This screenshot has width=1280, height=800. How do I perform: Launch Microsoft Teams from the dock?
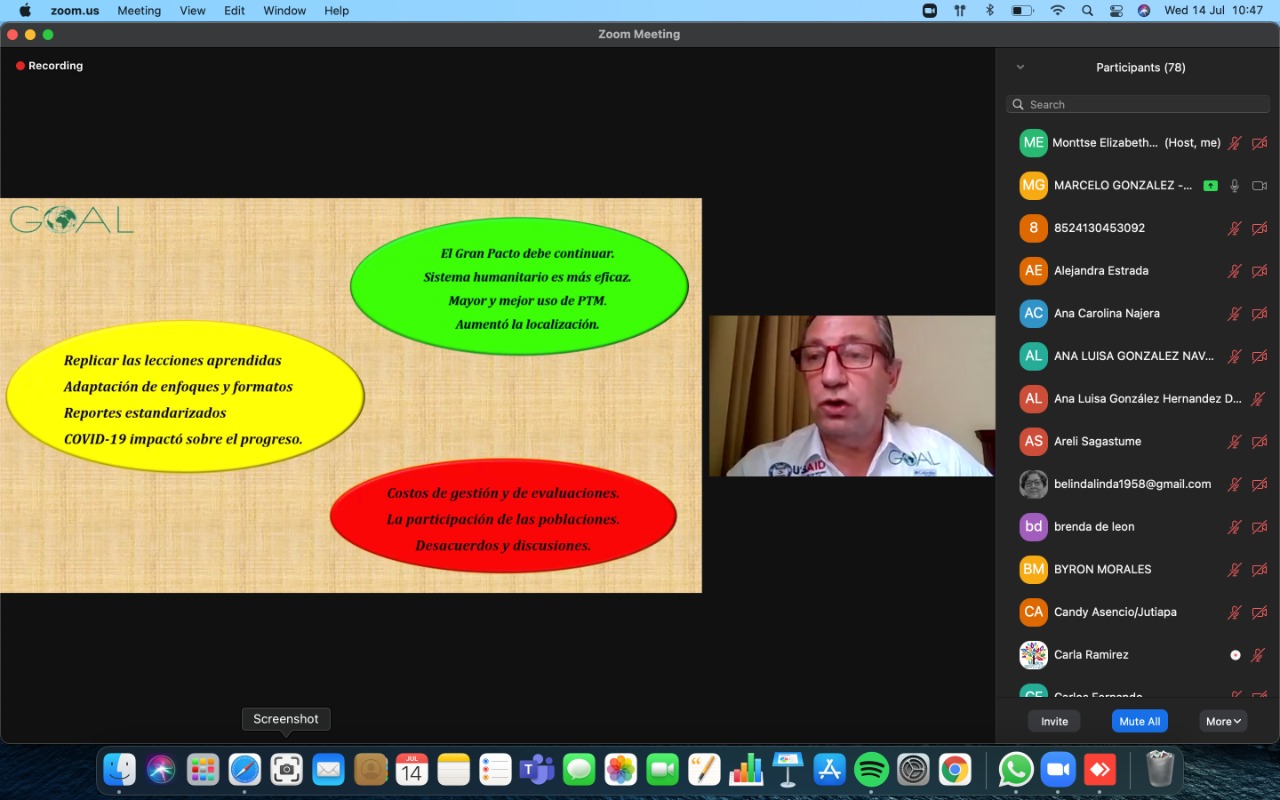click(x=537, y=769)
